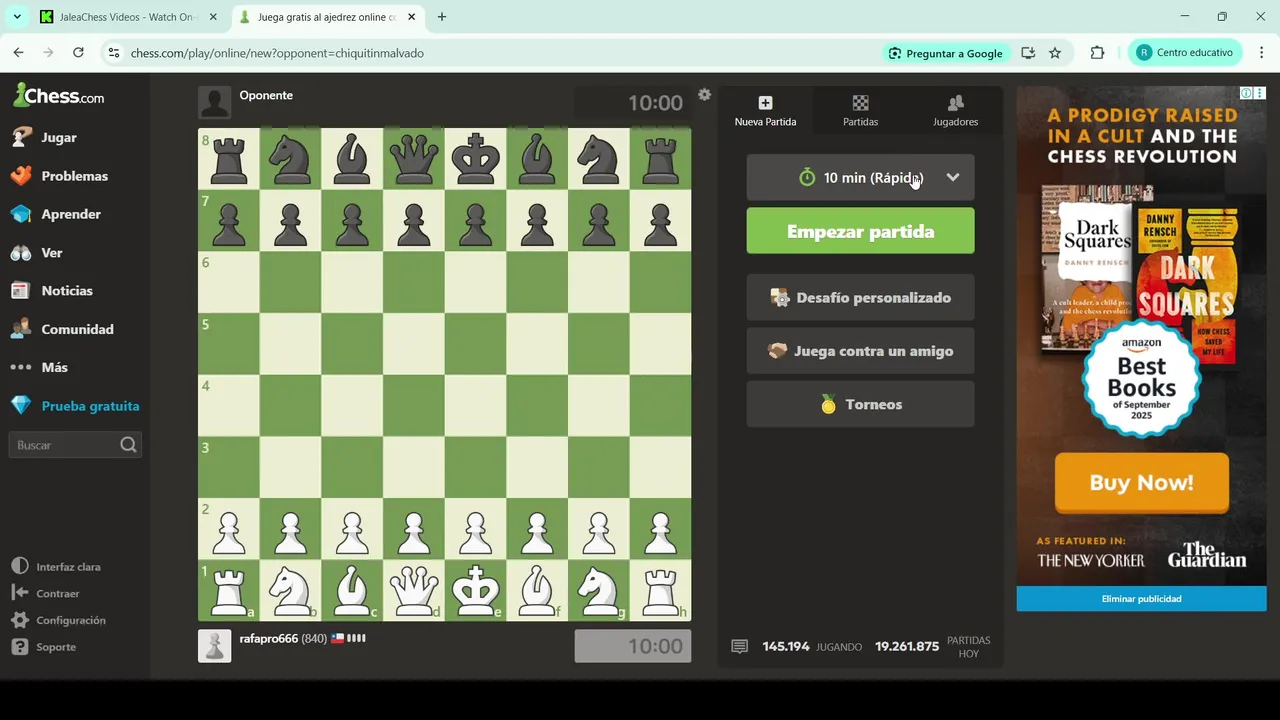This screenshot has width=1280, height=720.
Task: Click the player's 10:00 clock
Action: pyautogui.click(x=633, y=646)
